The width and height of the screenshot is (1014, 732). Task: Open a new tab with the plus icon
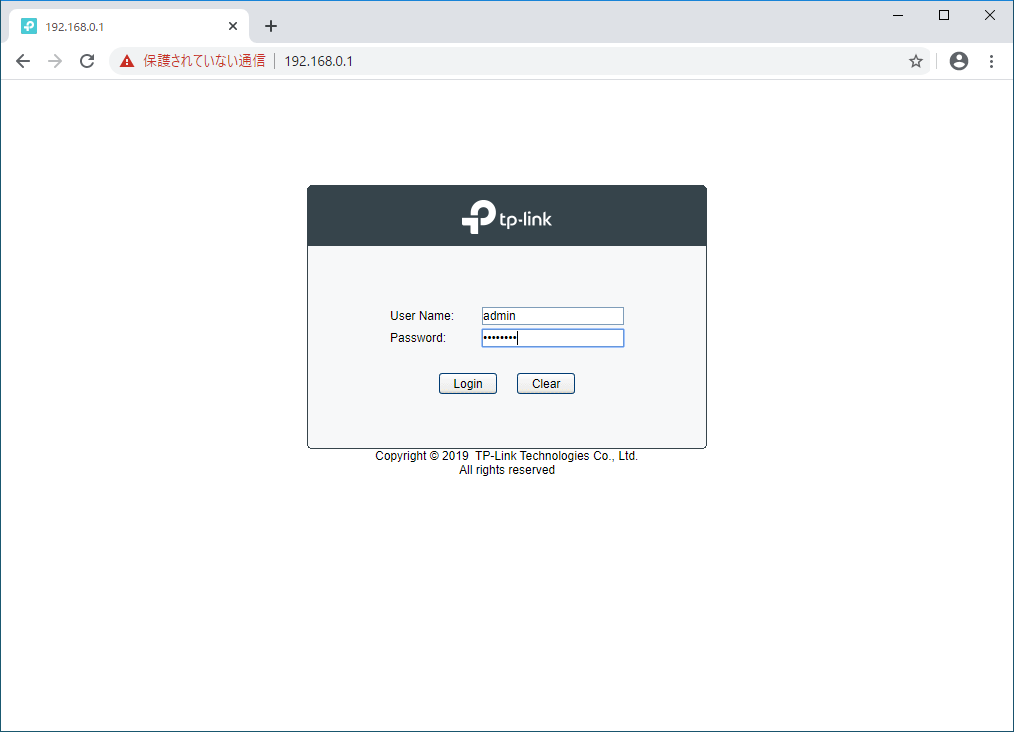coord(271,26)
